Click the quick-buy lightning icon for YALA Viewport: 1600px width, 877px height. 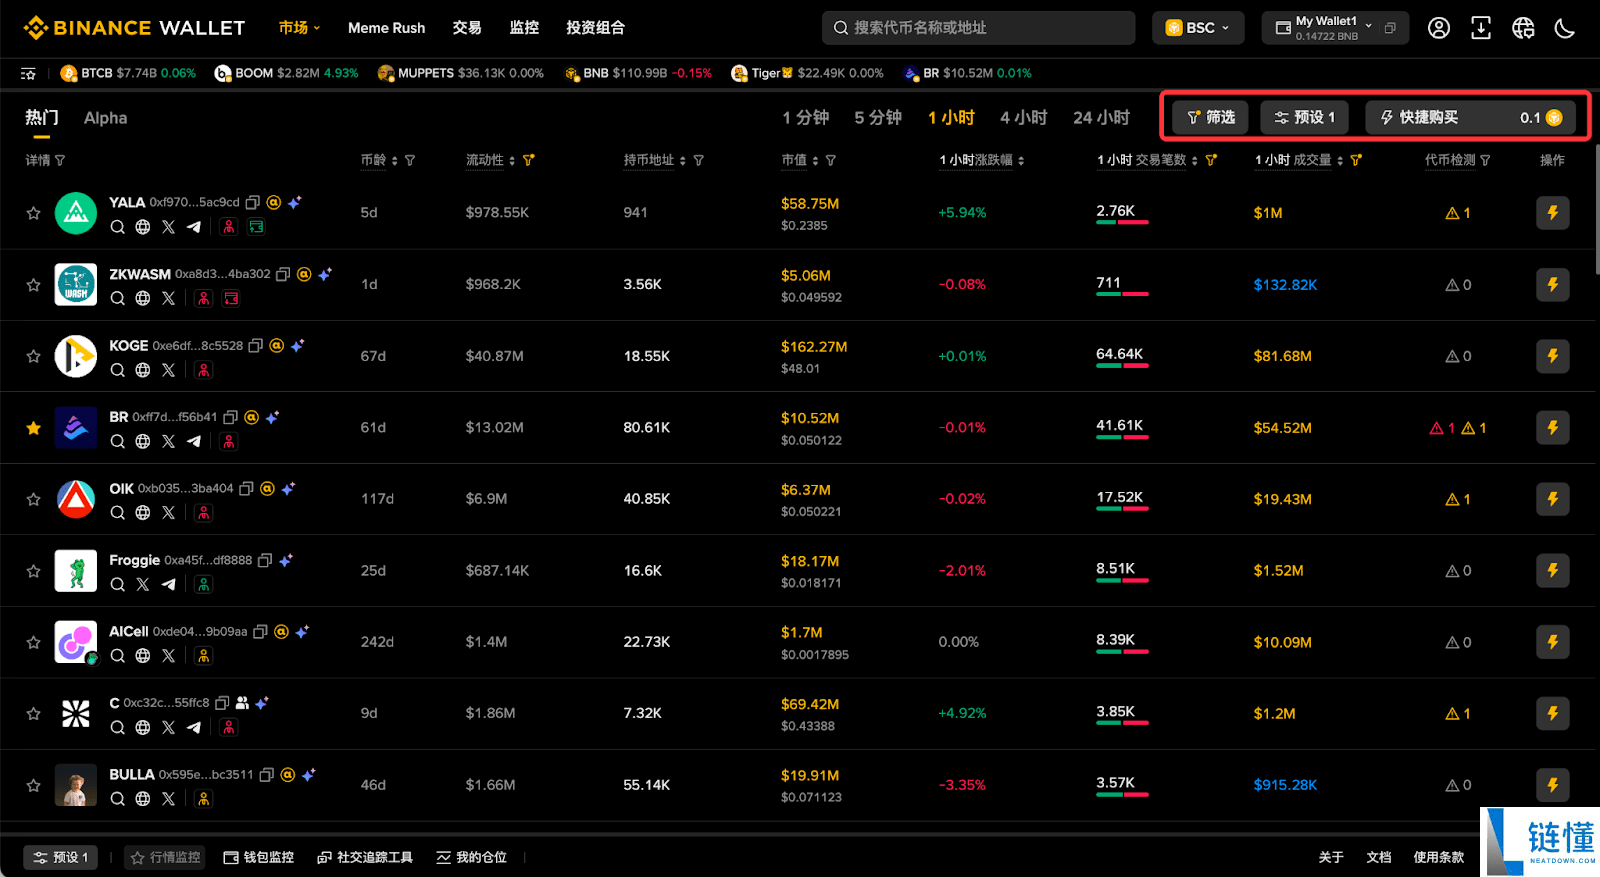tap(1552, 213)
